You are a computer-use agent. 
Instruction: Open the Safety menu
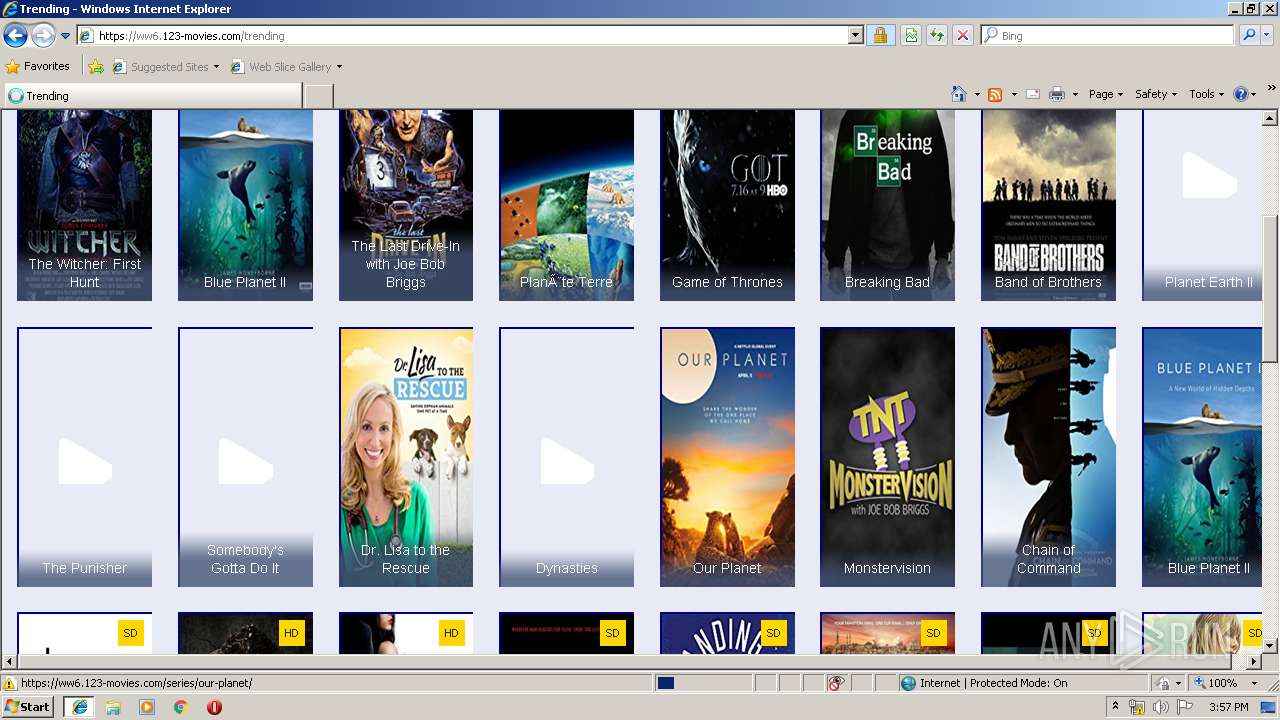[1156, 94]
